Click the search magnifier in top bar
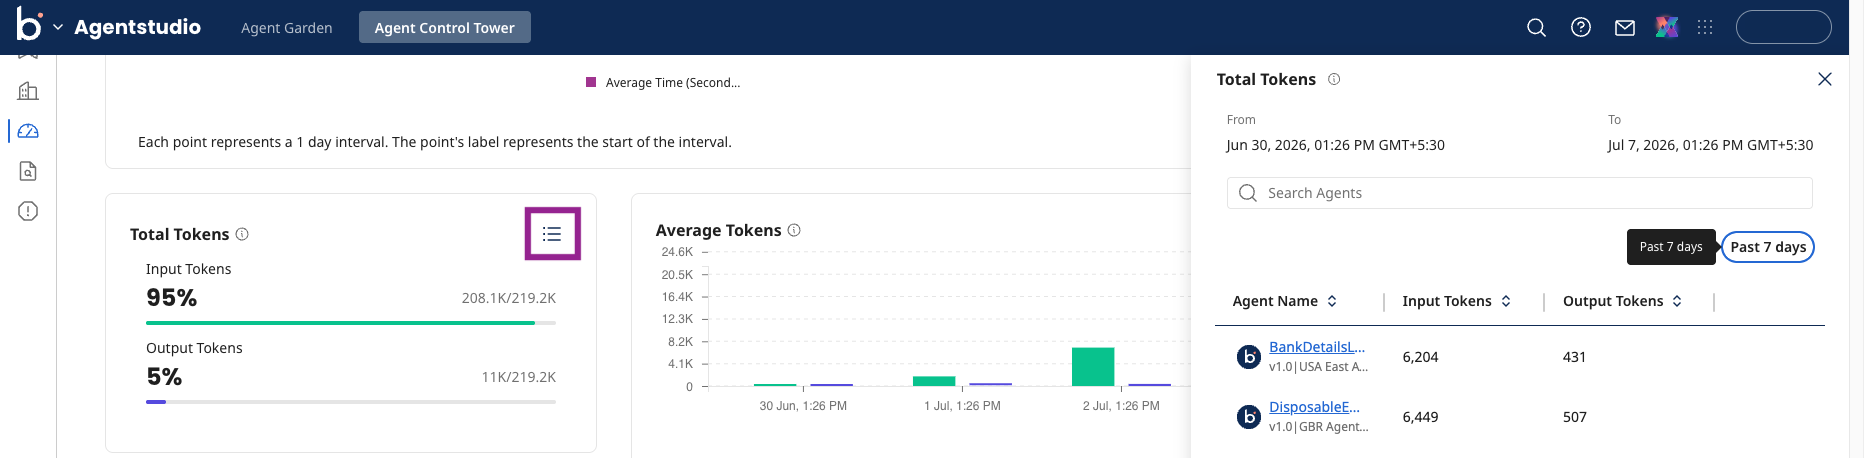Image resolution: width=1864 pixels, height=458 pixels. [1537, 28]
